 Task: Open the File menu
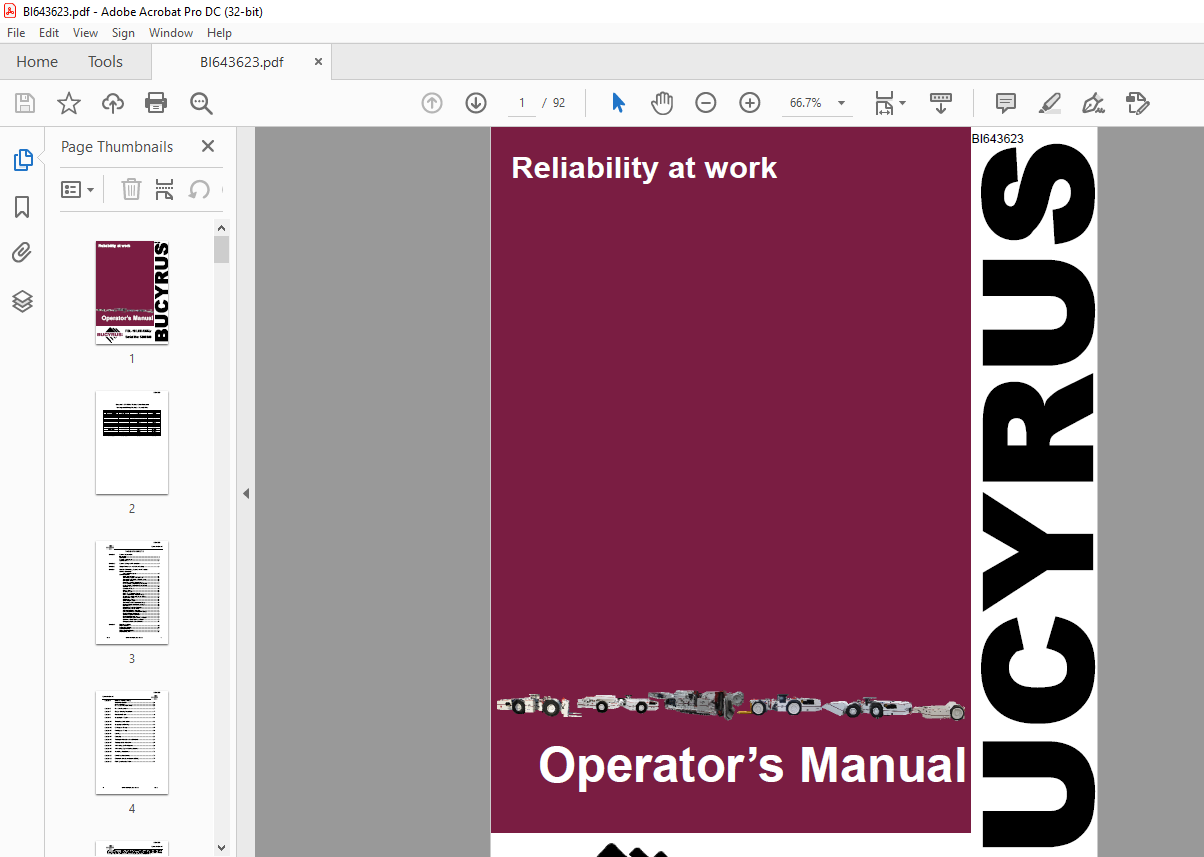pos(16,33)
